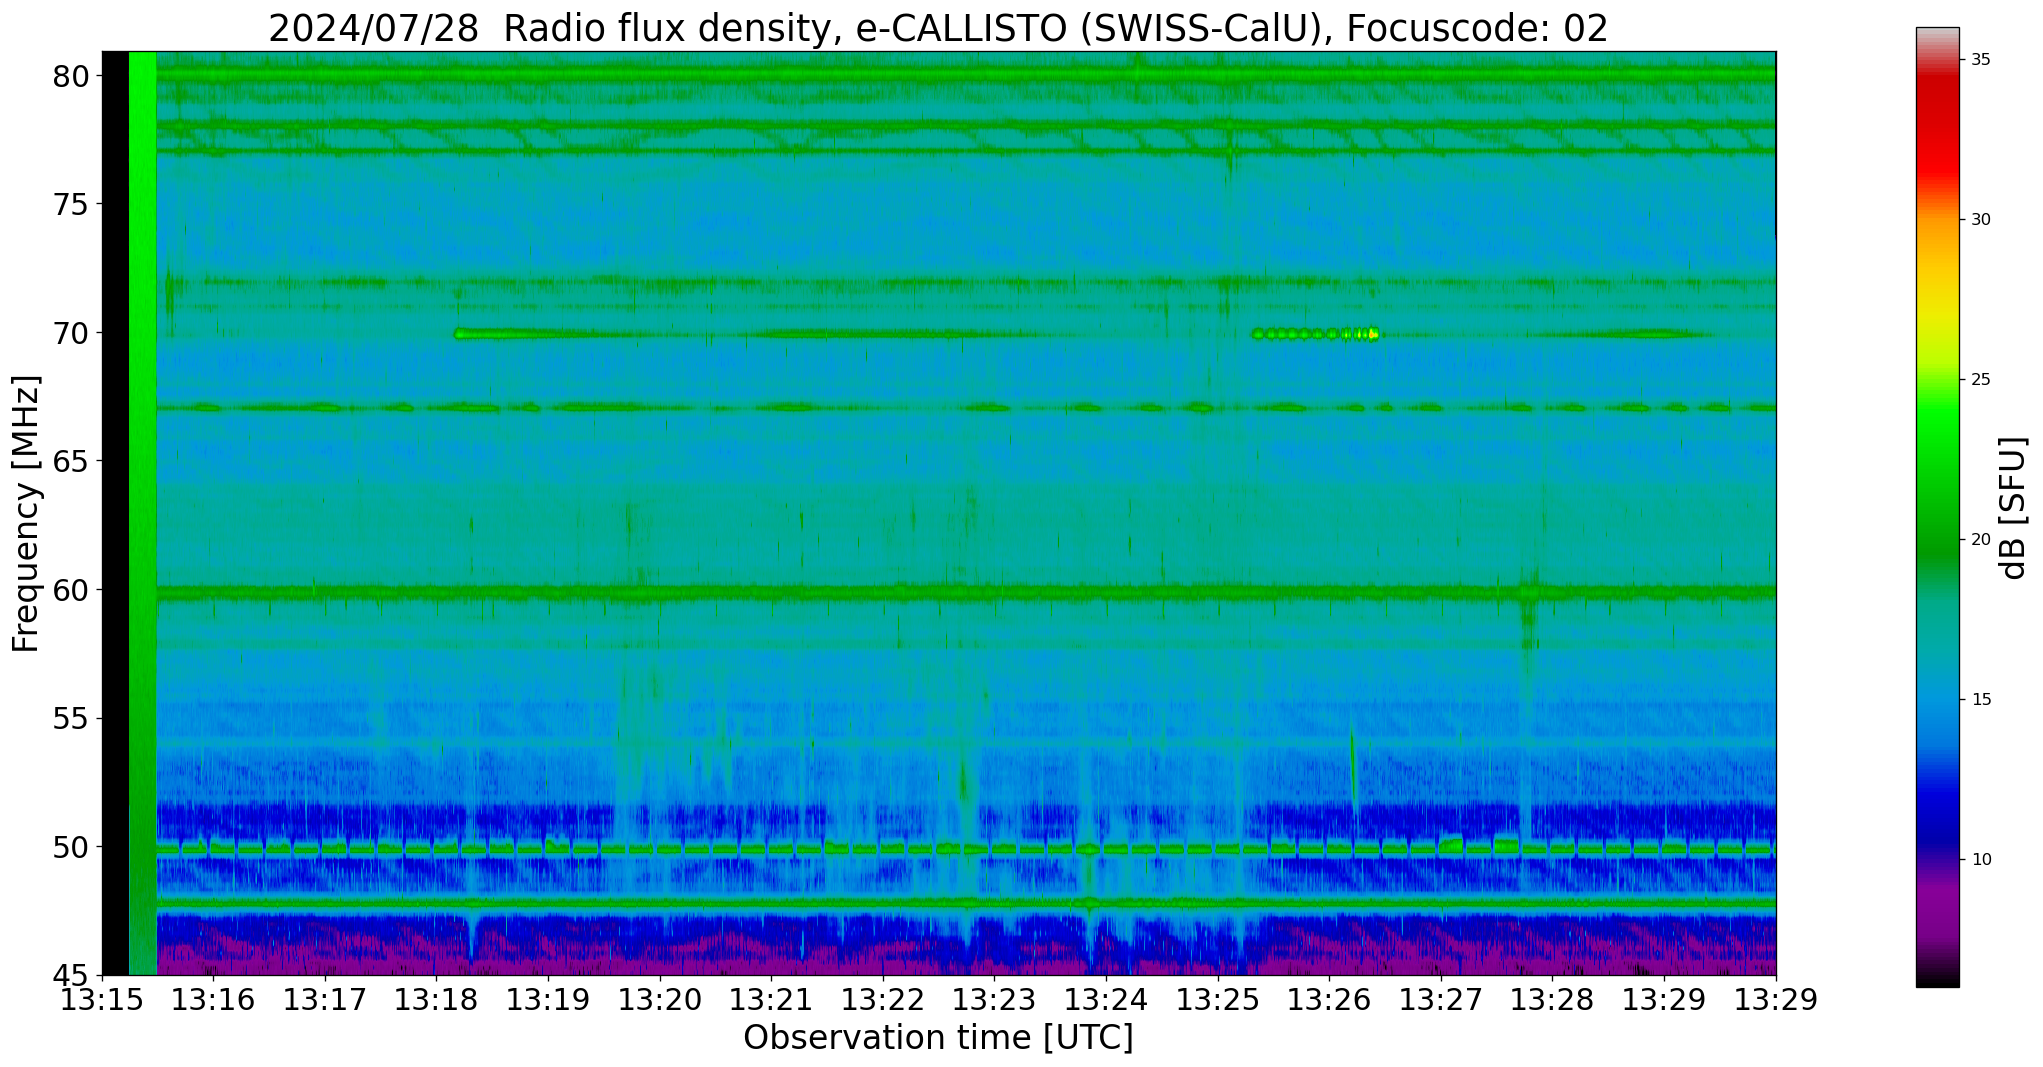
Task: Click the colorbar label dB [SFU]
Action: tap(2013, 508)
